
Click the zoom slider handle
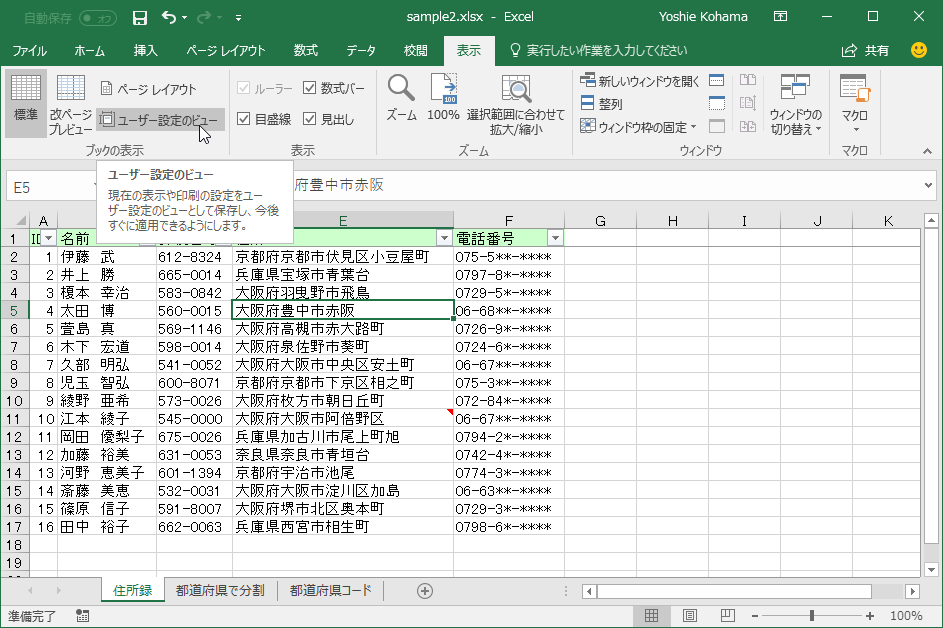pyautogui.click(x=812, y=616)
